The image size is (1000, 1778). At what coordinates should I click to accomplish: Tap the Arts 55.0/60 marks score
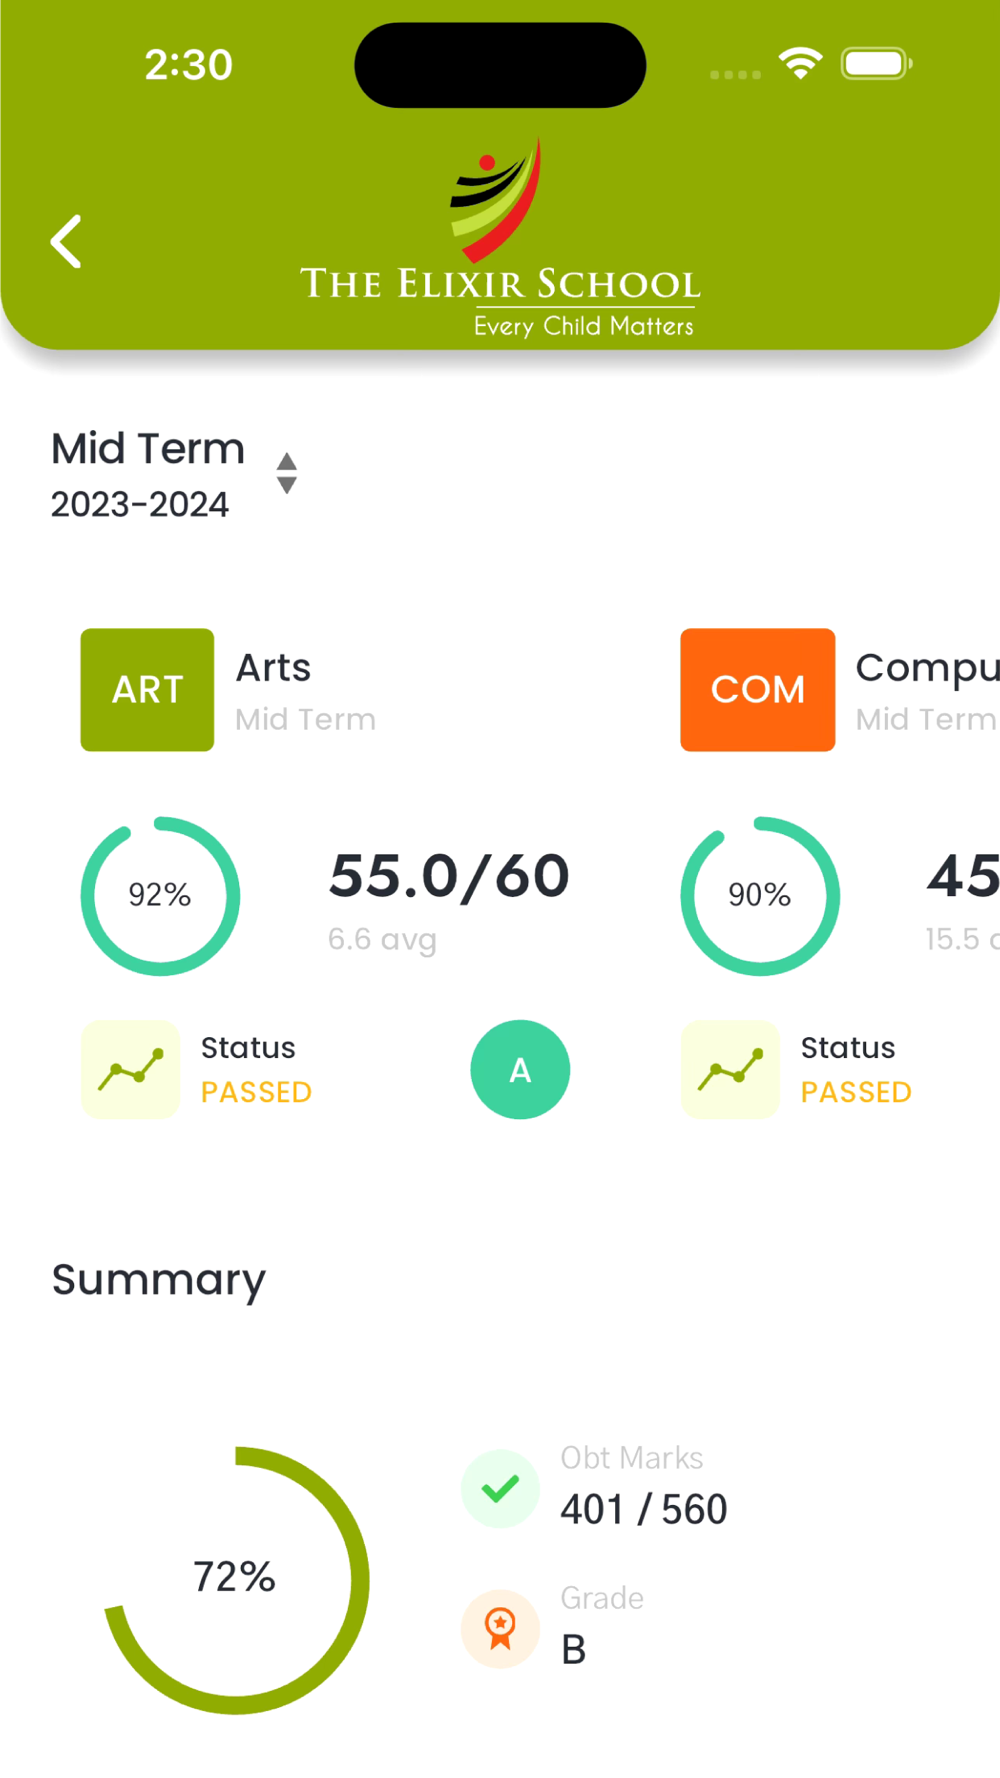pos(449,876)
